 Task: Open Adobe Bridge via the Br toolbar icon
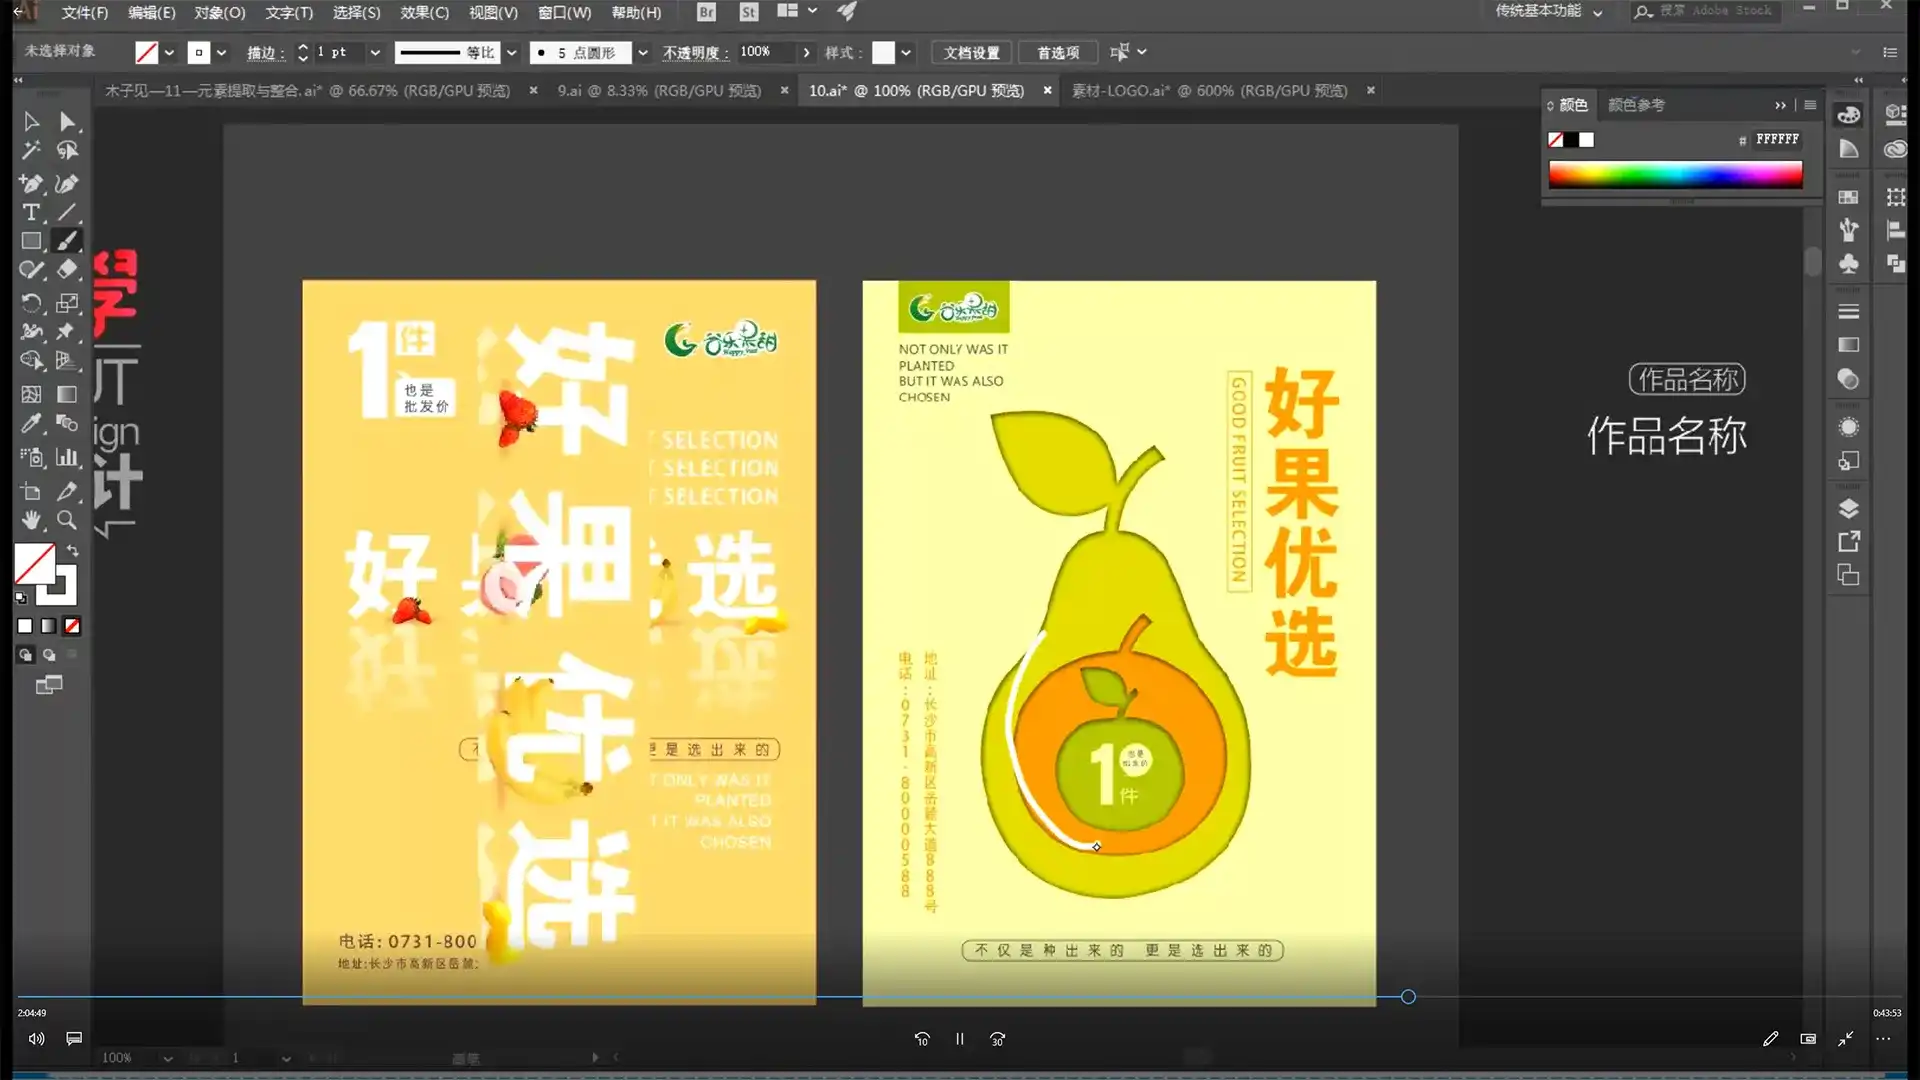pyautogui.click(x=705, y=11)
